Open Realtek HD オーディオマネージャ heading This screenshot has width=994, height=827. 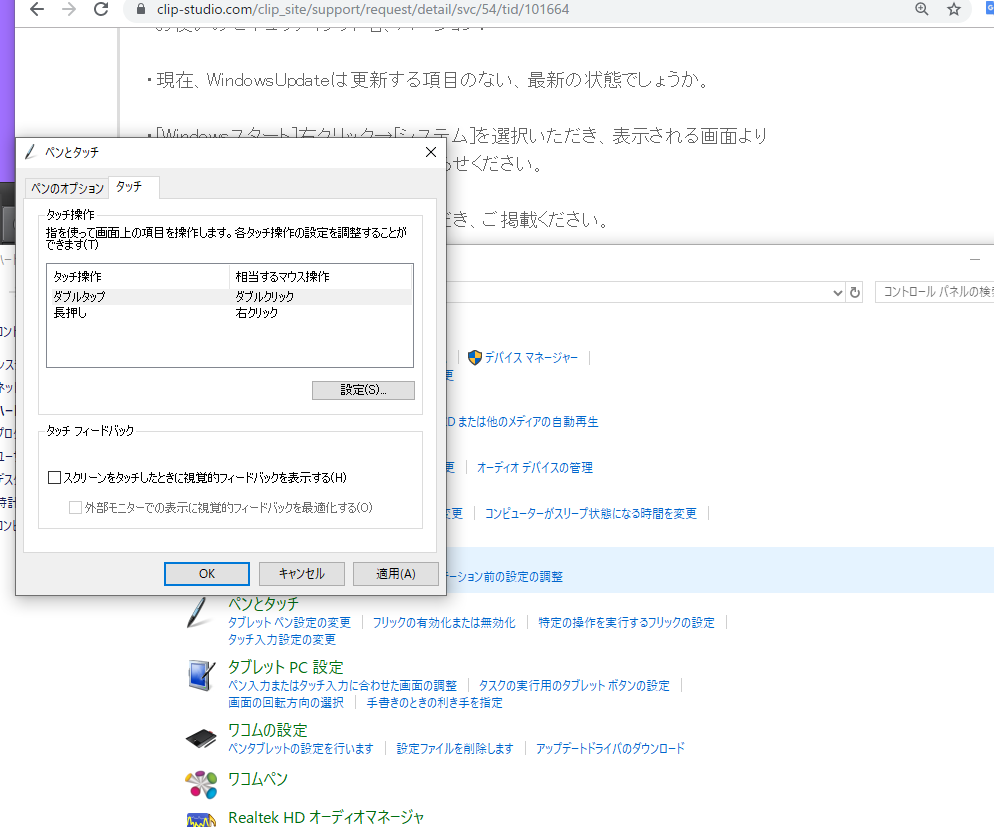point(326,817)
